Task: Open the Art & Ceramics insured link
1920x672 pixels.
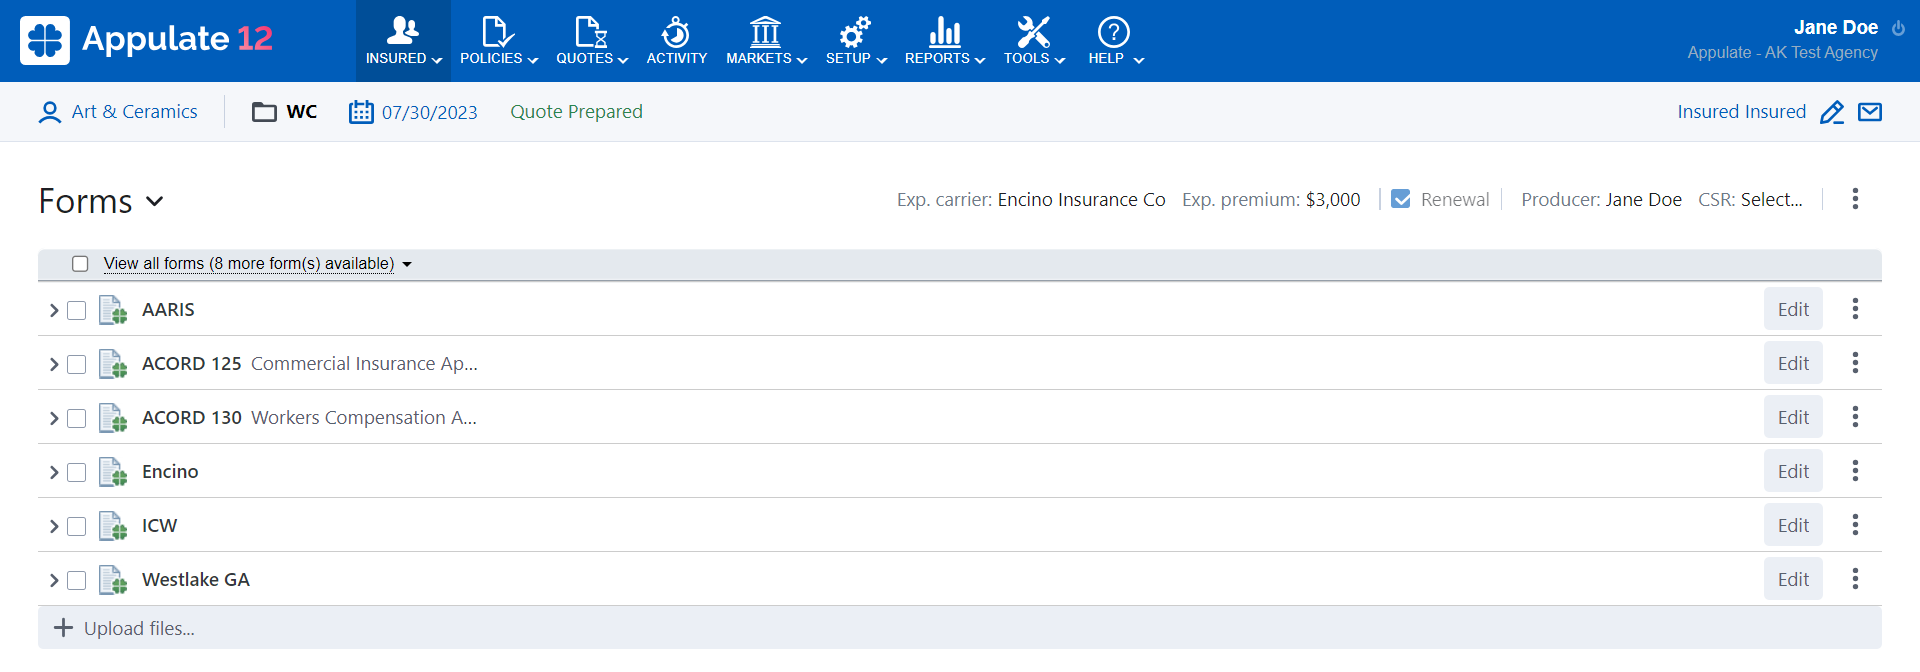Action: click(x=134, y=112)
